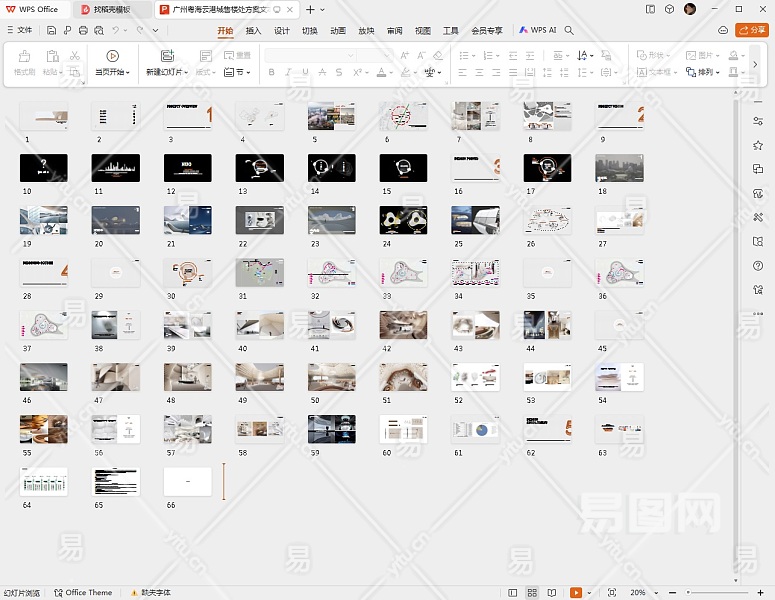Switch to the 设计 ribbon tab
775x600 pixels.
click(282, 30)
